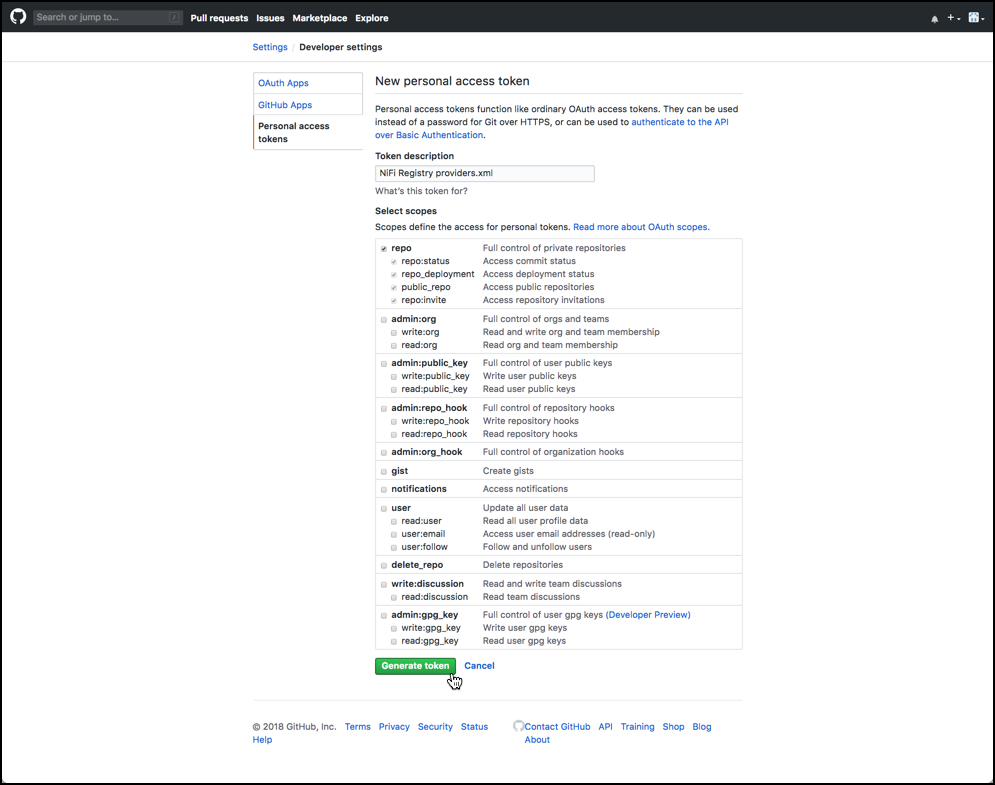The image size is (995, 785).
Task: Click Cancel to abort token creation
Action: click(x=479, y=665)
